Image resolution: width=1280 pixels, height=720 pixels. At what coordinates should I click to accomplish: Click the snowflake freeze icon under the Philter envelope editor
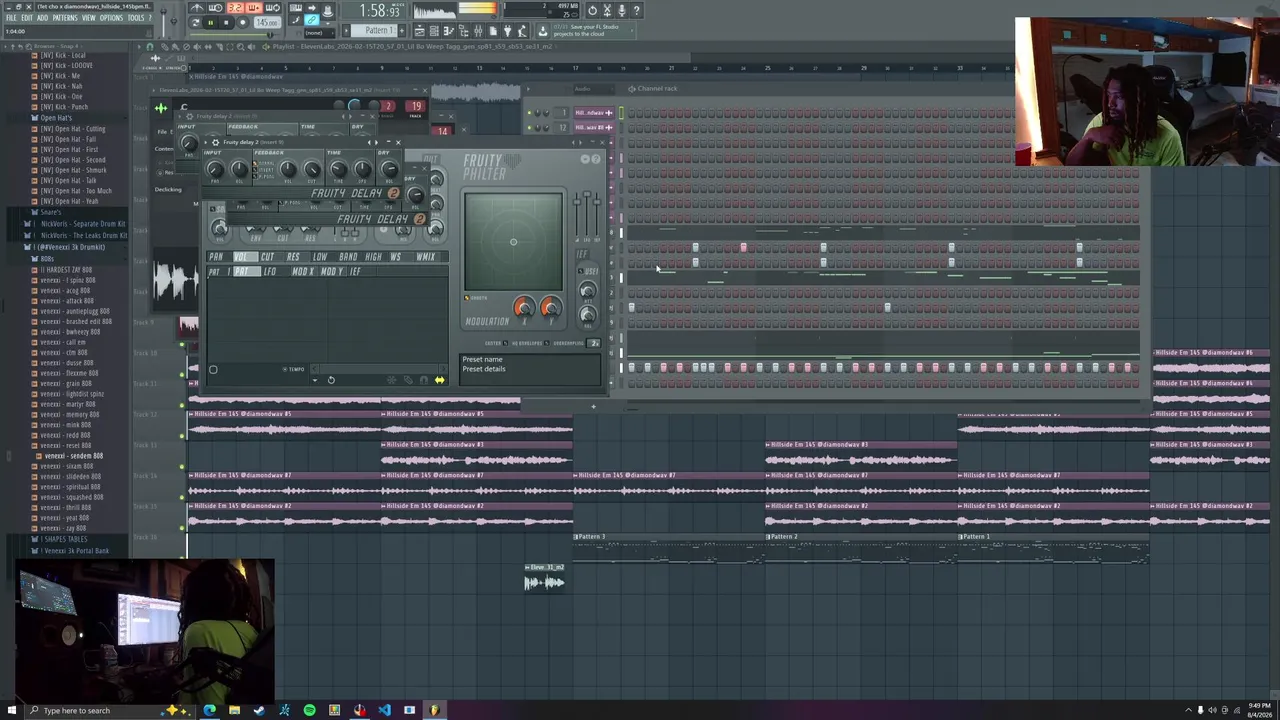tap(391, 380)
